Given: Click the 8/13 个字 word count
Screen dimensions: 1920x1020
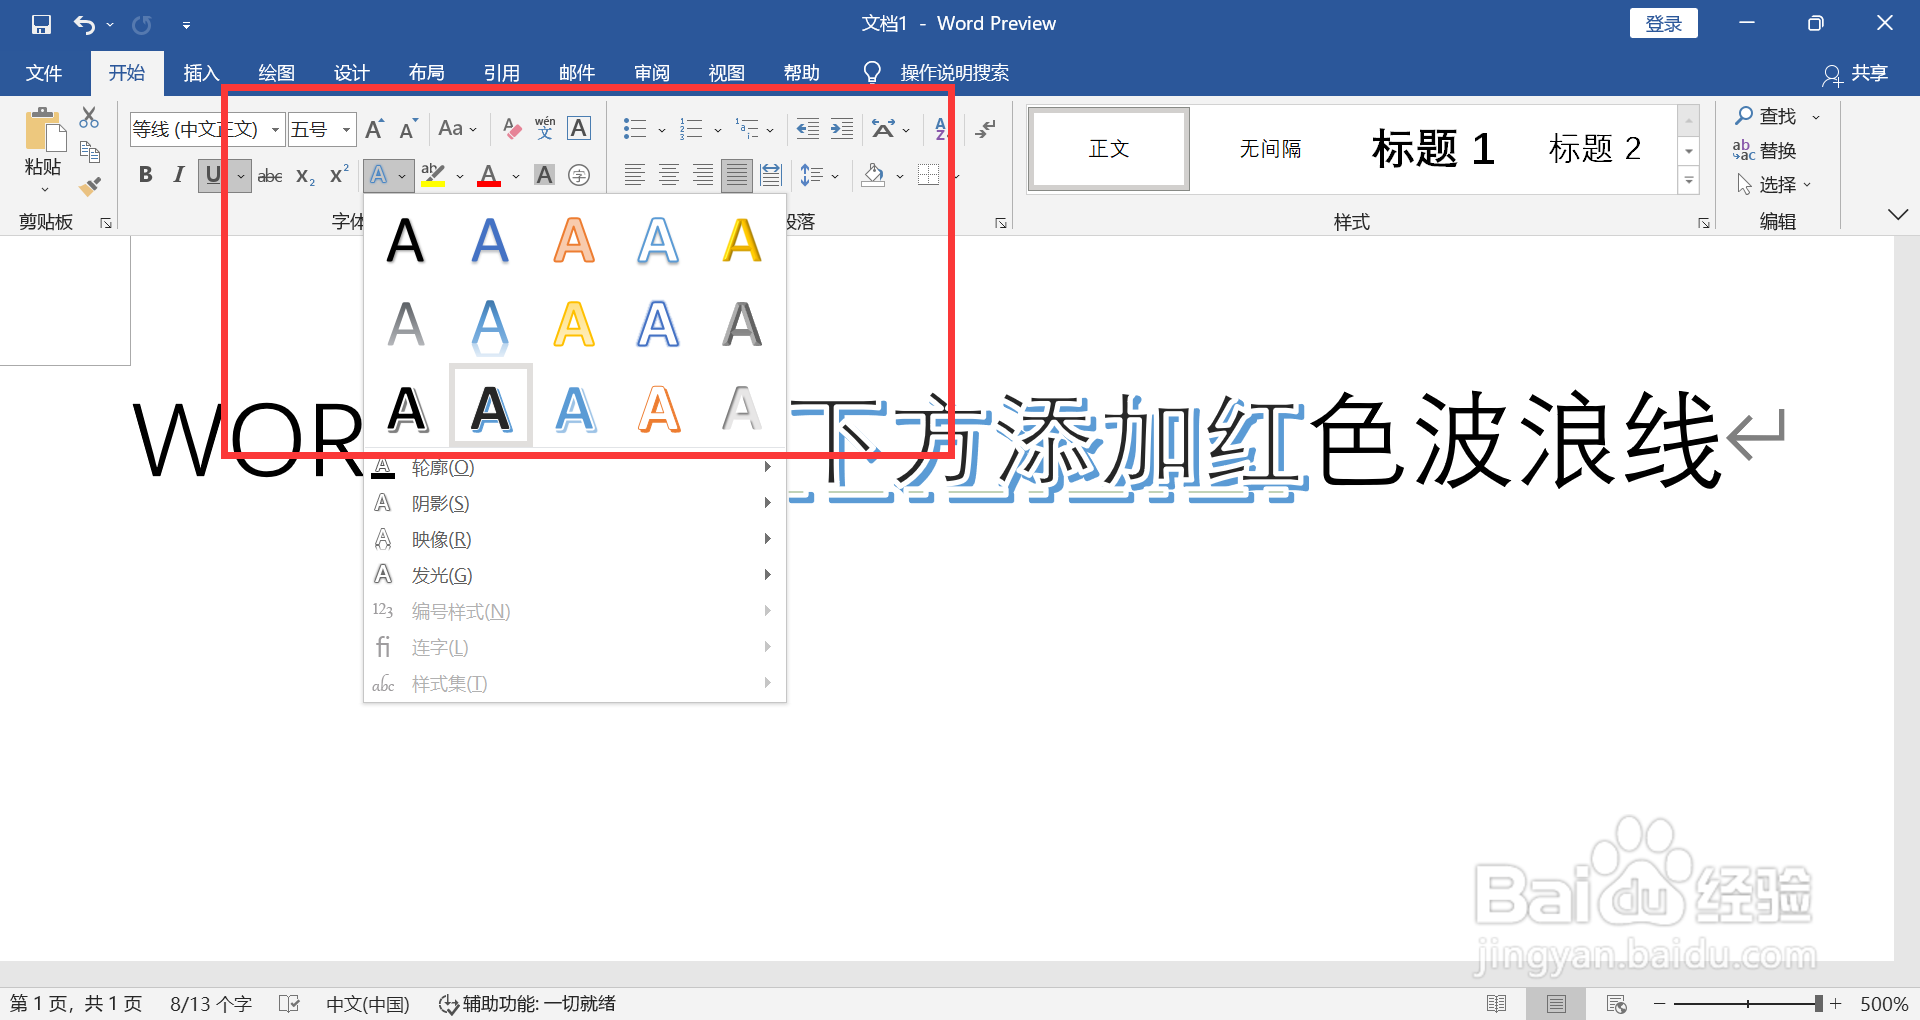Looking at the screenshot, I should tap(211, 1004).
